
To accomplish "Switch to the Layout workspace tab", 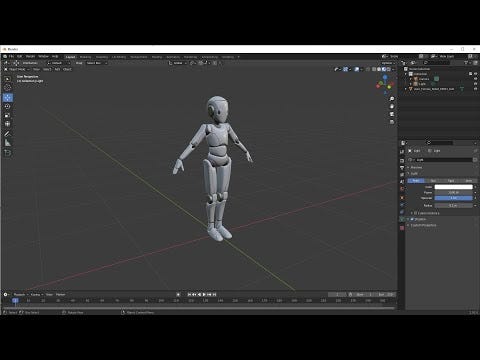I will 70,57.
